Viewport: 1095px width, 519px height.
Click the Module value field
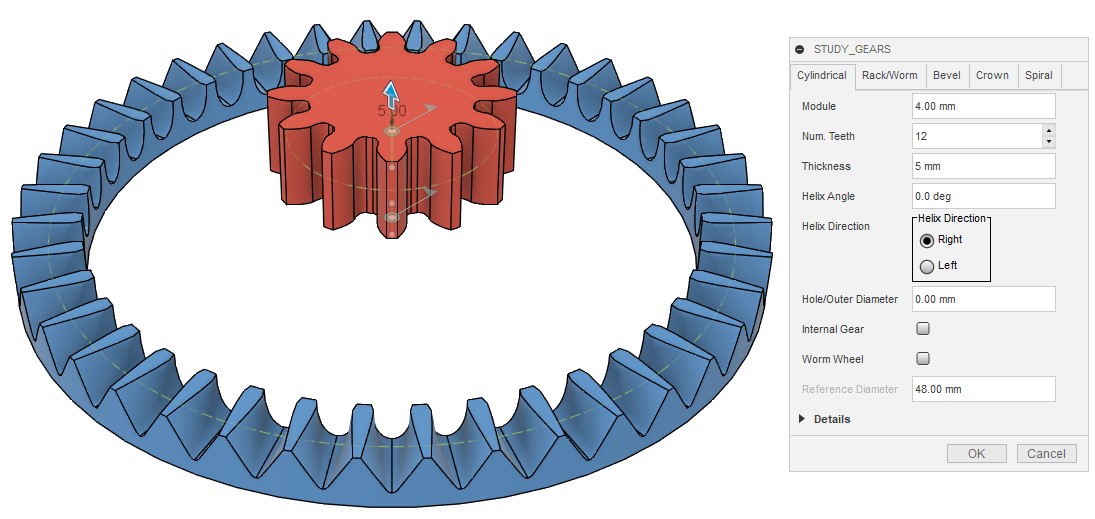(x=983, y=106)
